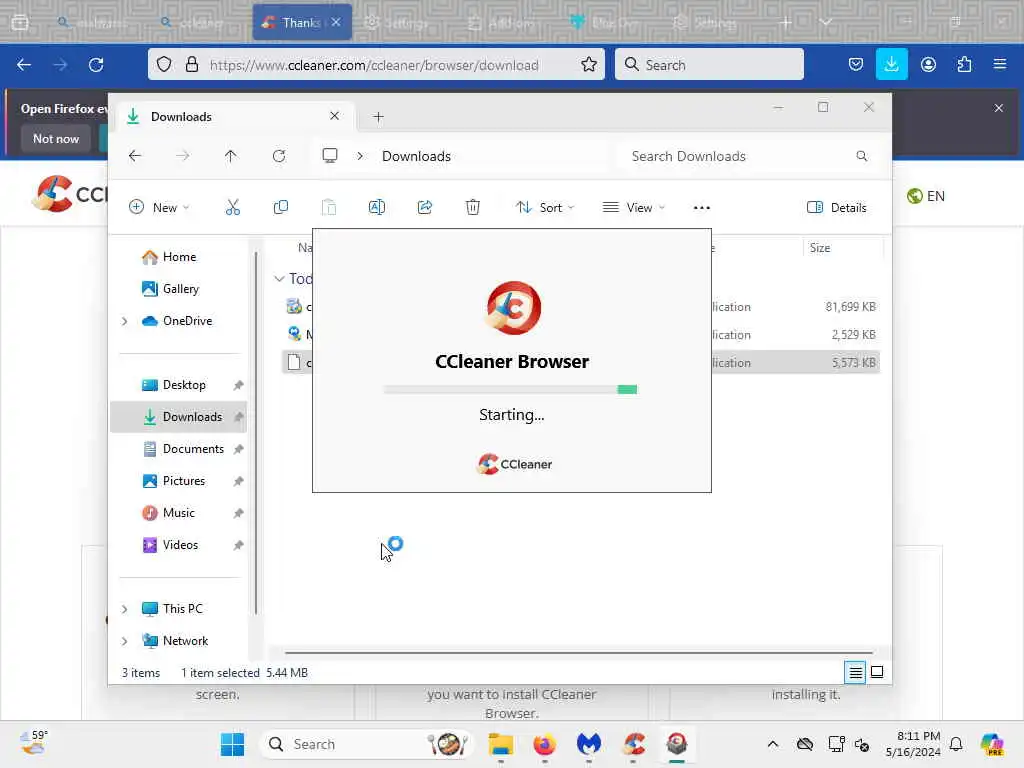
Task: Click the Rename icon in Explorer toolbar
Action: tap(377, 208)
